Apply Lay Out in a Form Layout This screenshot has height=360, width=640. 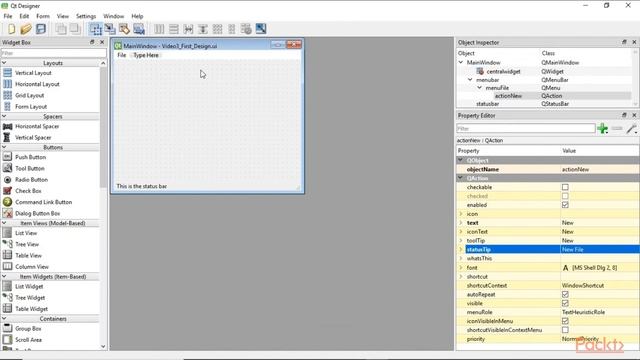[231, 29]
